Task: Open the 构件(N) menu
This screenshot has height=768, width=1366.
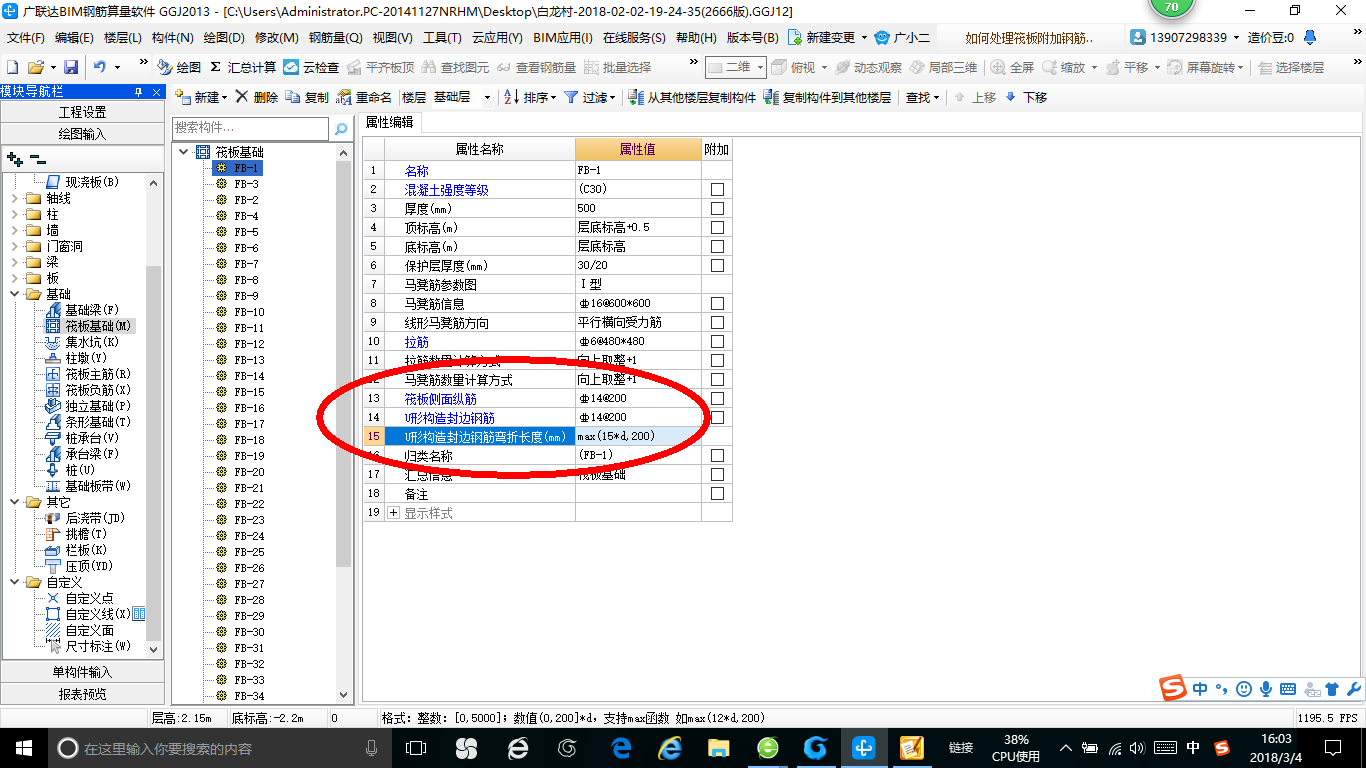Action: click(x=173, y=37)
